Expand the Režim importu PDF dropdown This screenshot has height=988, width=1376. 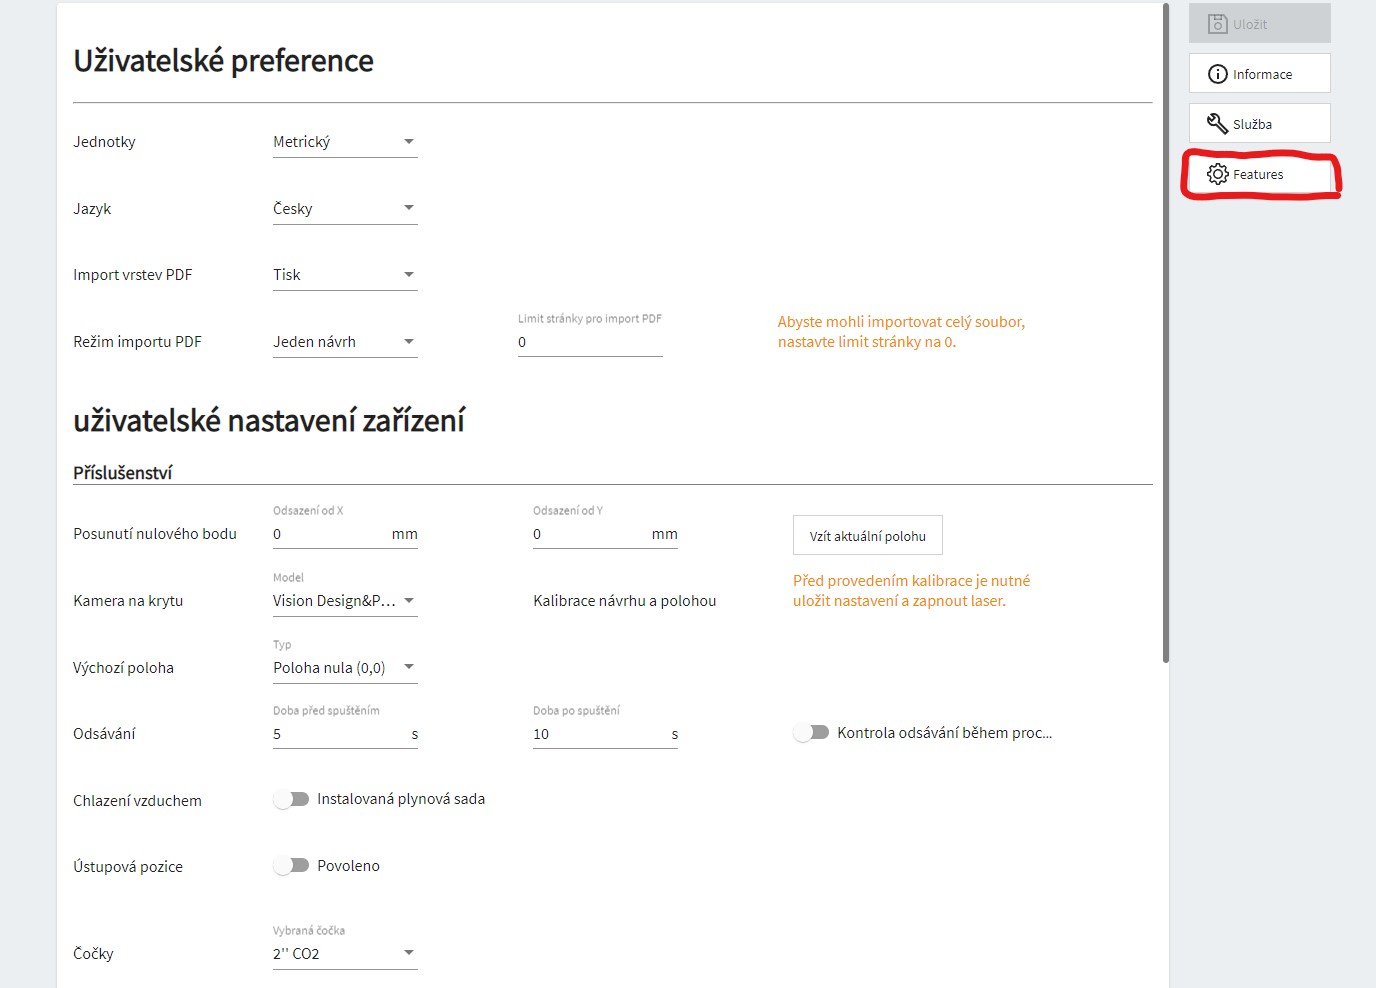click(x=345, y=342)
